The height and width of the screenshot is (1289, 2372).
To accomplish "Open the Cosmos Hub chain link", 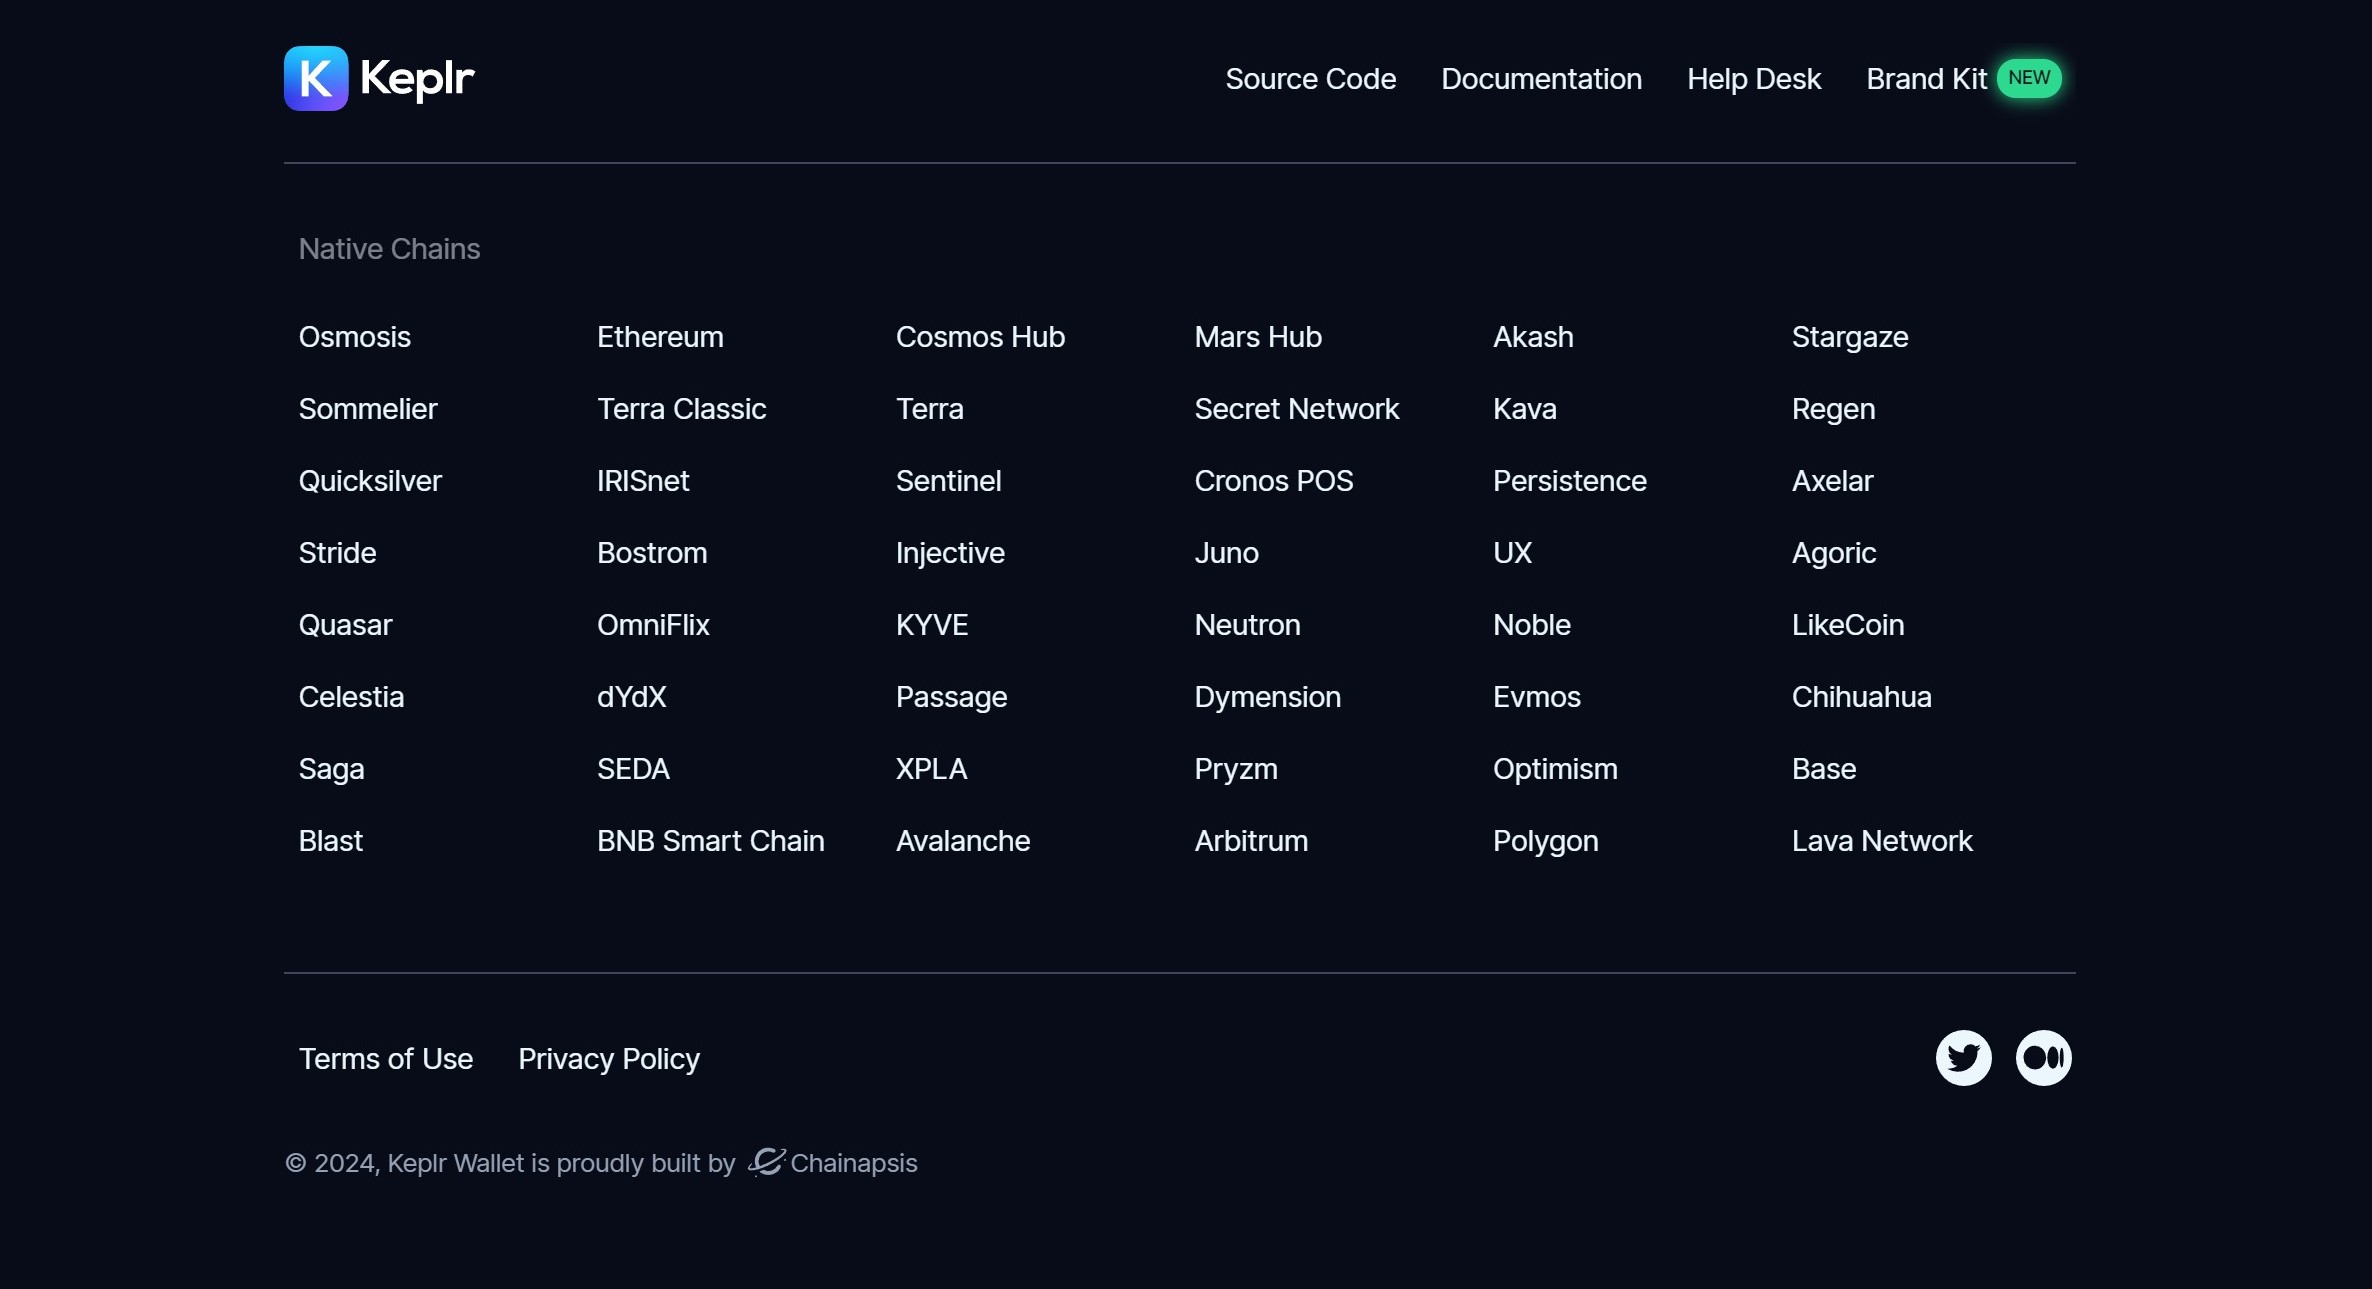I will 980,337.
